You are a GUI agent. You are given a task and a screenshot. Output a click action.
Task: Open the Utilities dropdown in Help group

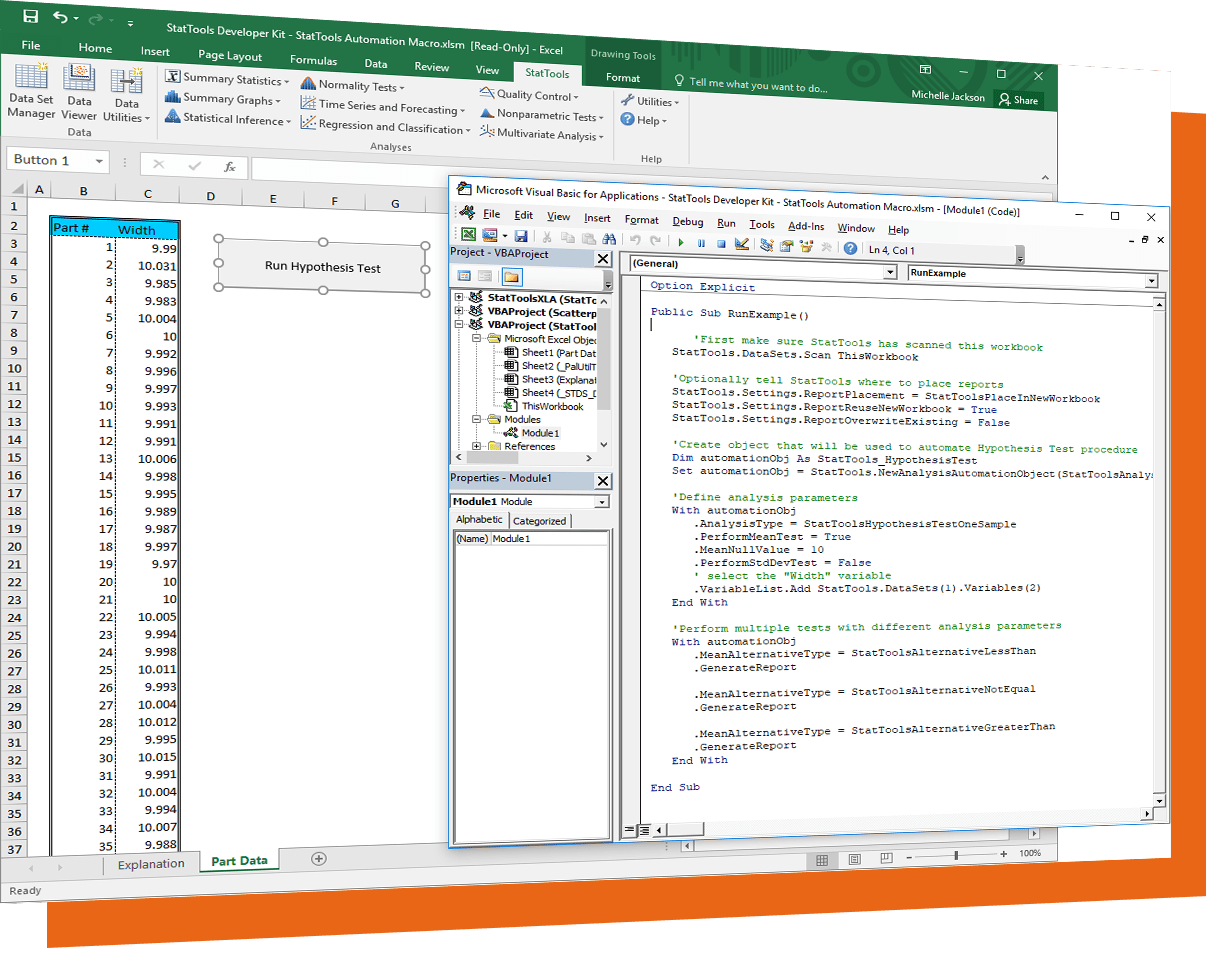650,101
